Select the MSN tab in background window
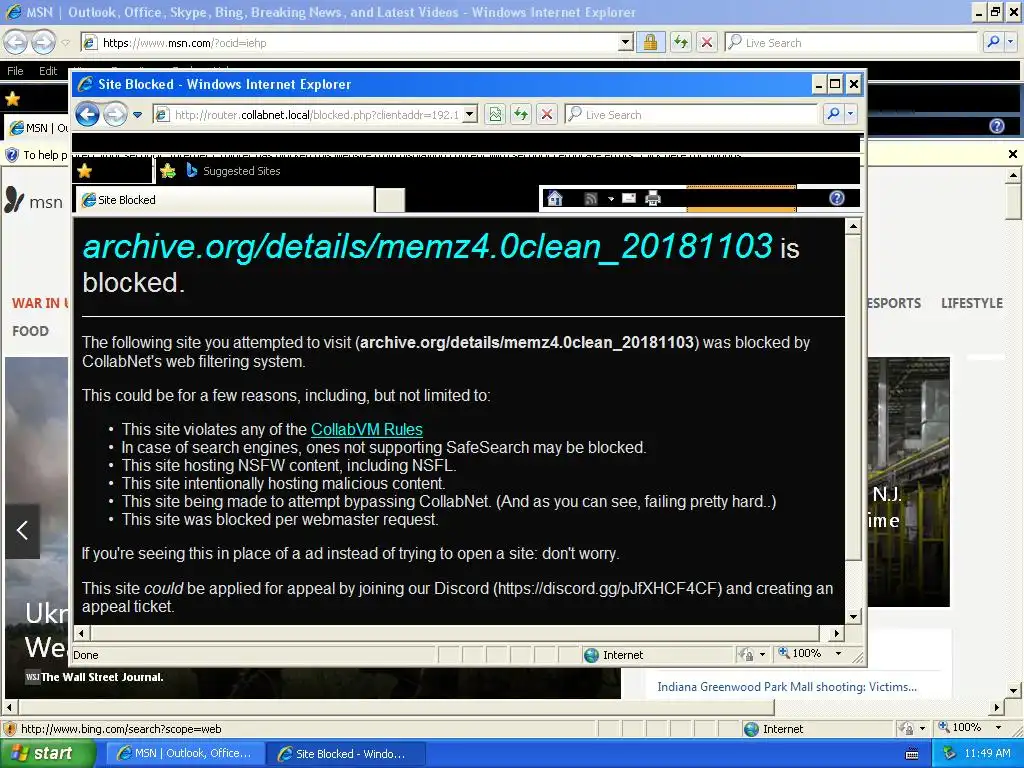The height and width of the screenshot is (768, 1024). (38, 128)
